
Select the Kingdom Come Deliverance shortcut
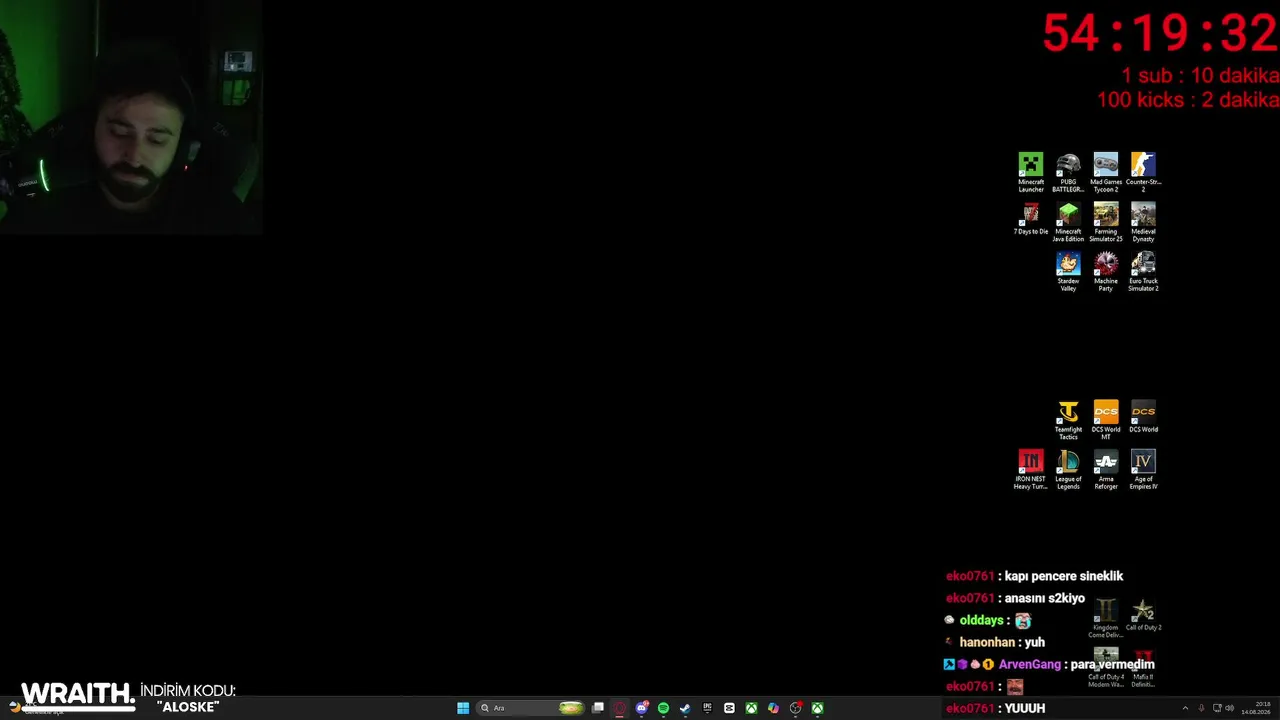[x=1105, y=618]
